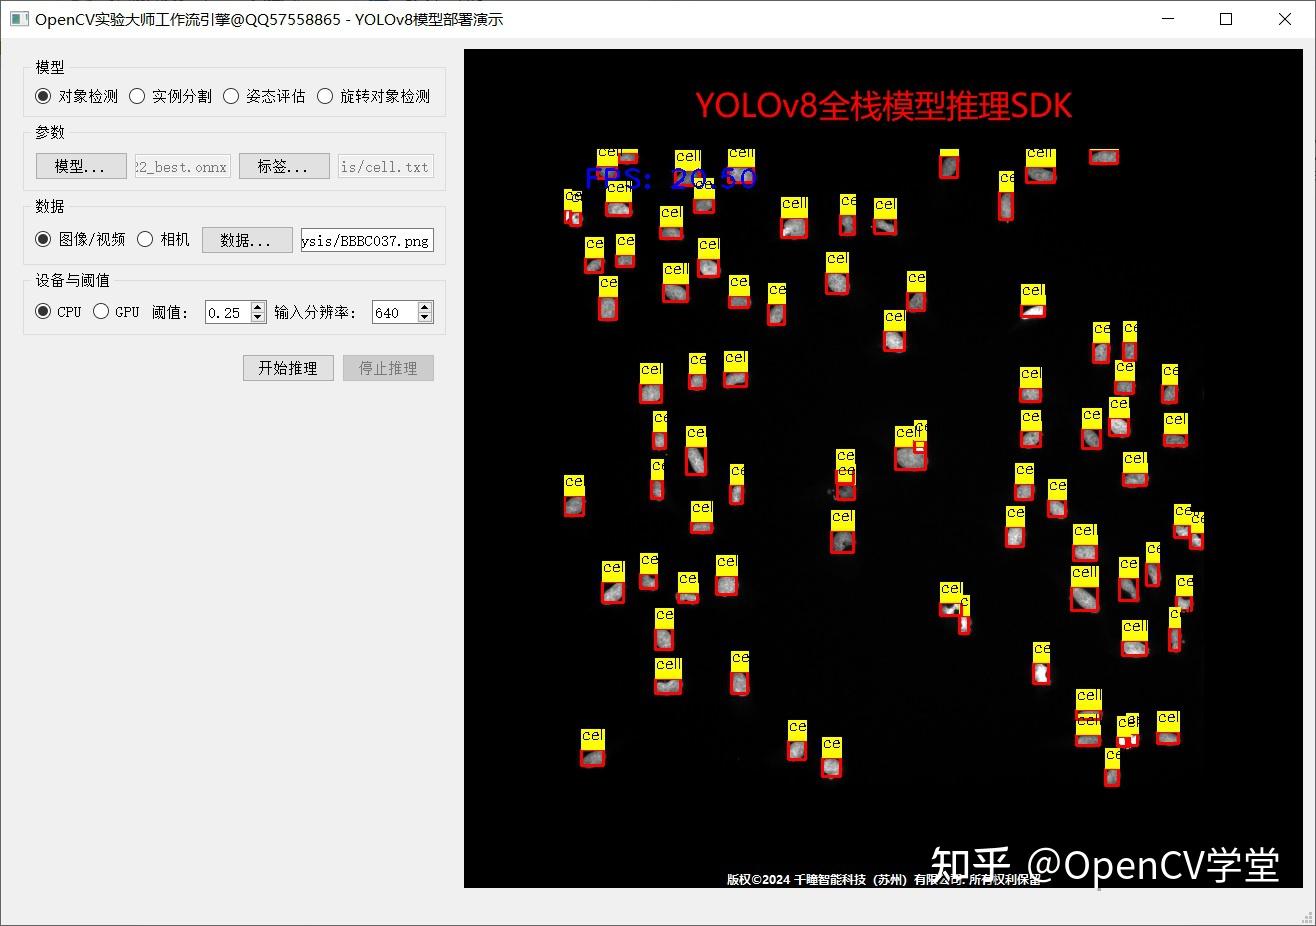Switch inference device to GPU

(x=101, y=311)
